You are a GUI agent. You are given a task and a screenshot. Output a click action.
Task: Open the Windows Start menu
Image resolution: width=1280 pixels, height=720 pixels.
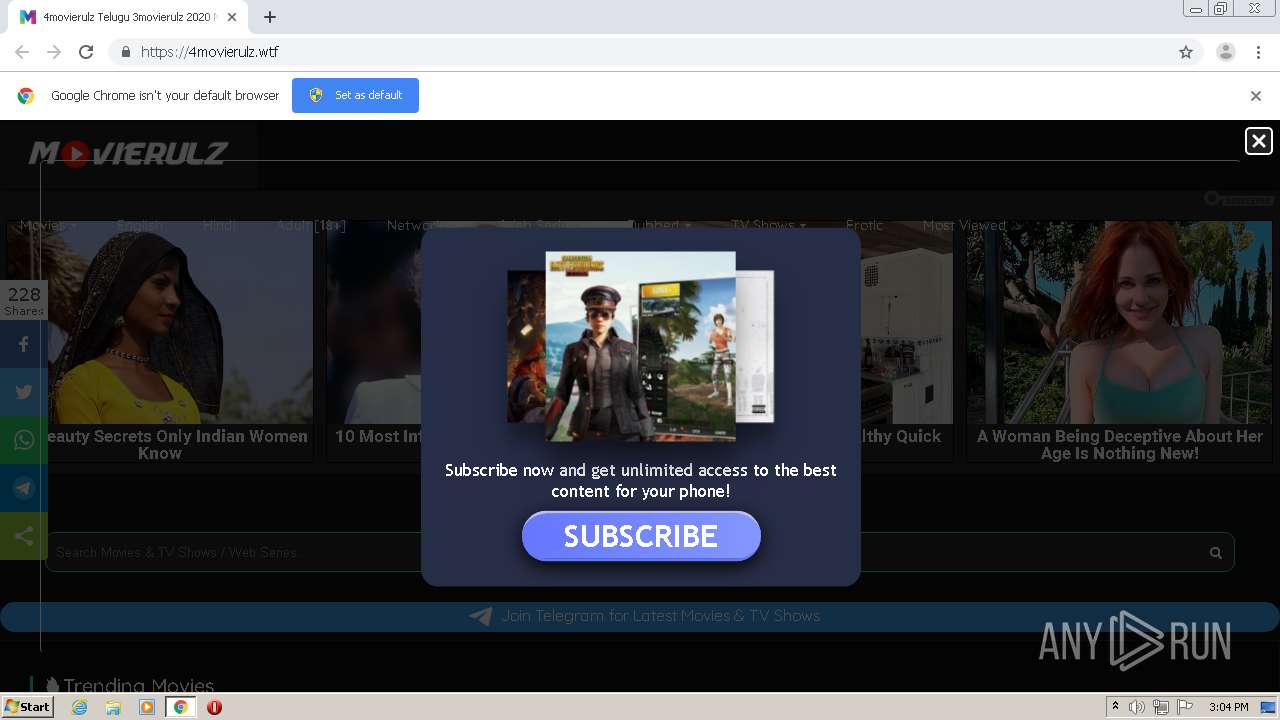27,706
